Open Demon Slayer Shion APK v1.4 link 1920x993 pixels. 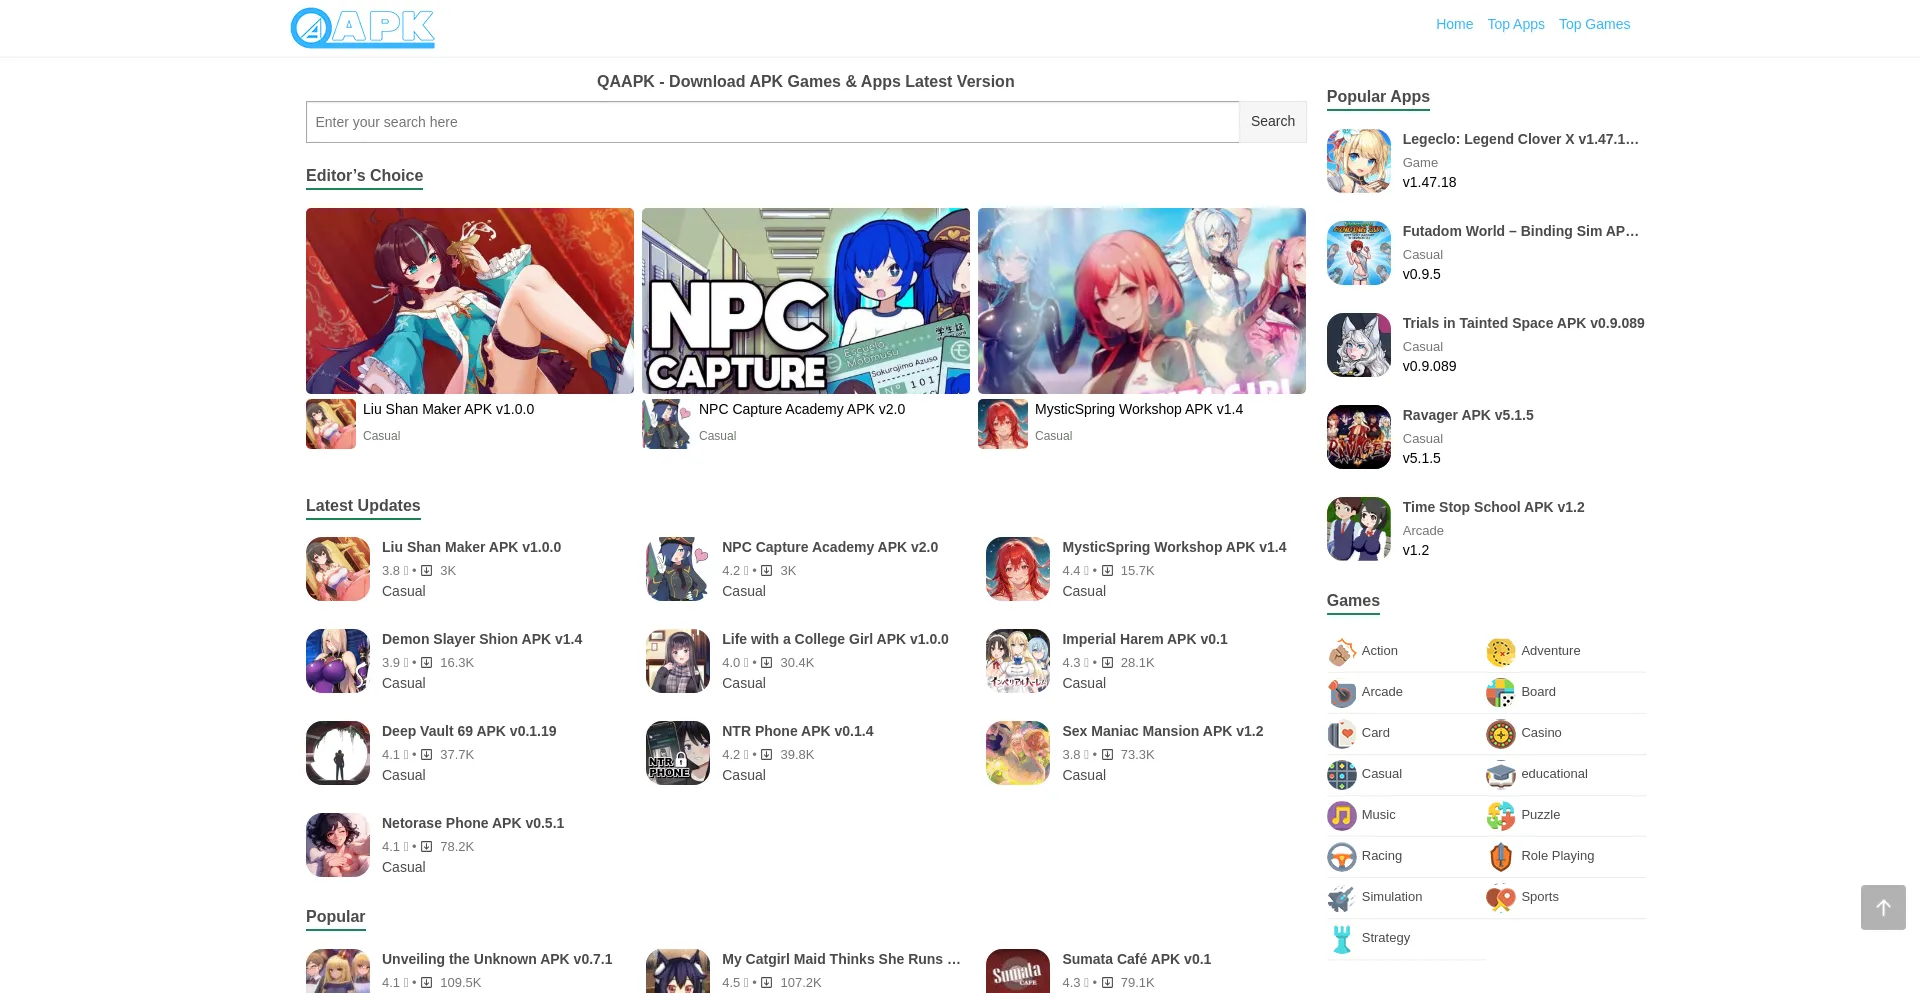click(x=482, y=639)
